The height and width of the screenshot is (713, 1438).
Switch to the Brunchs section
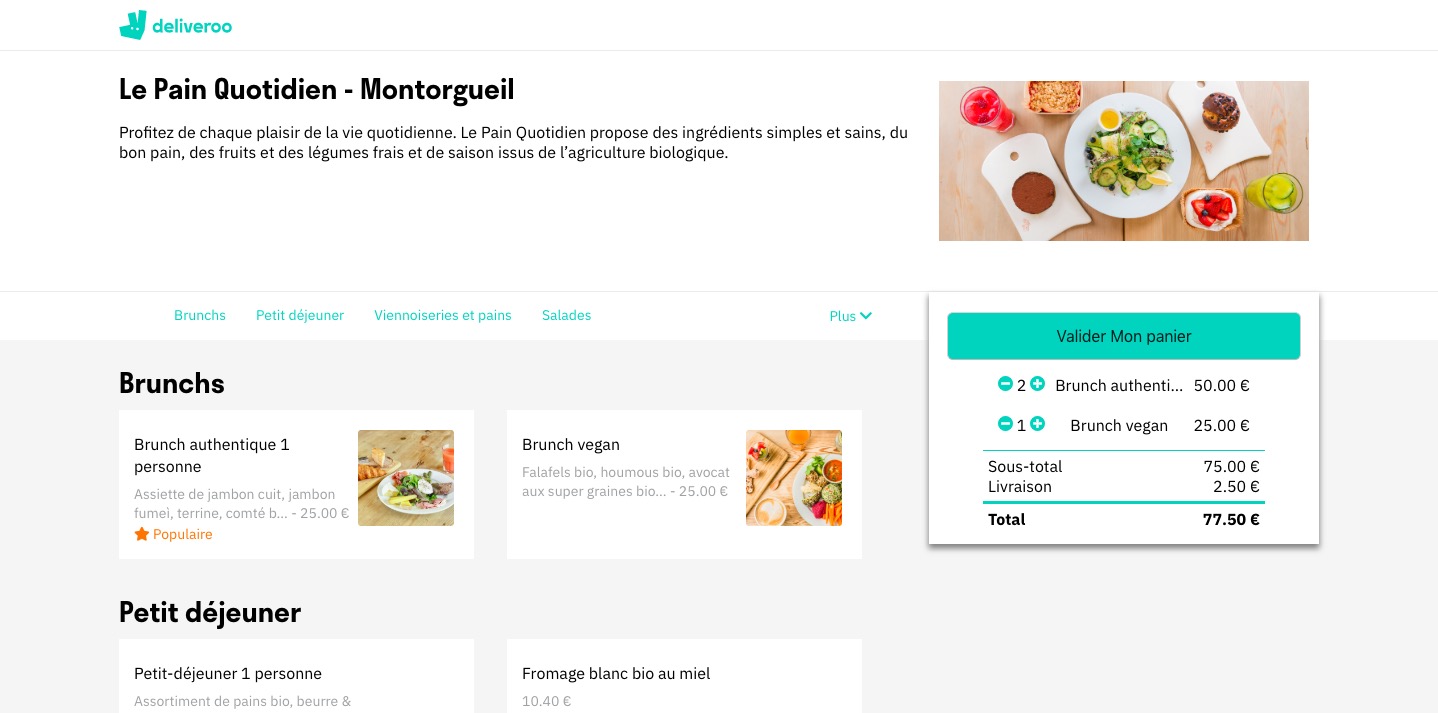pyautogui.click(x=200, y=315)
